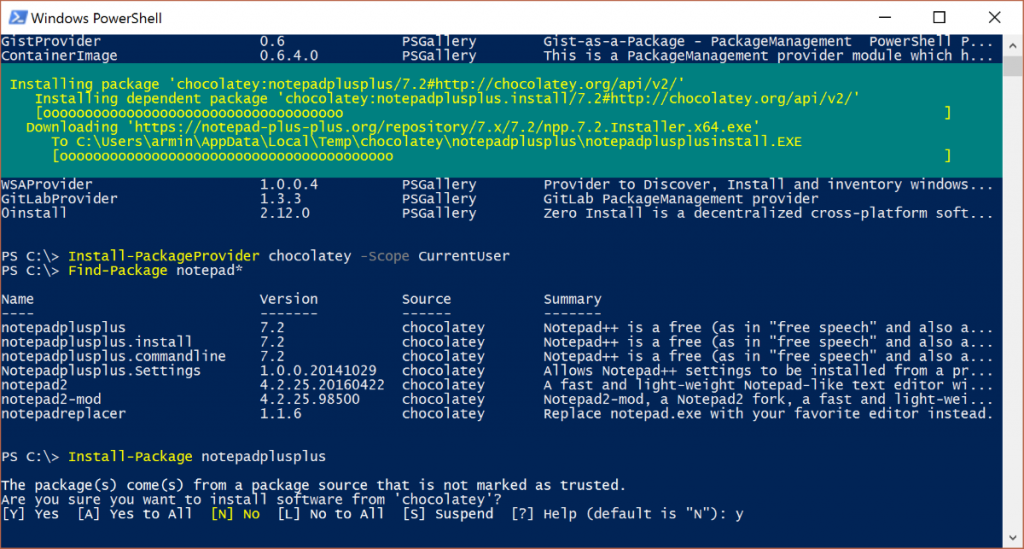Viewport: 1024px width, 549px height.
Task: Click 'notepadplusplus.commandline' package name
Action: coord(114,356)
